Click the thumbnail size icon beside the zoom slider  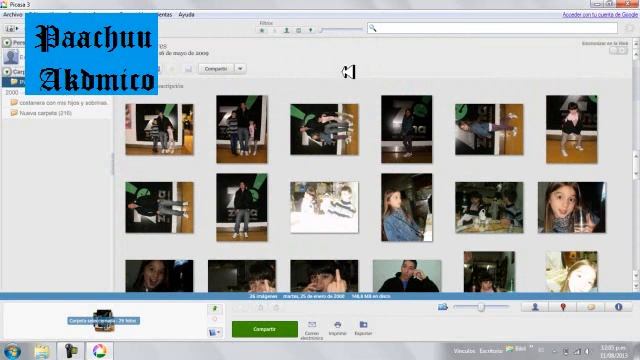click(x=443, y=307)
